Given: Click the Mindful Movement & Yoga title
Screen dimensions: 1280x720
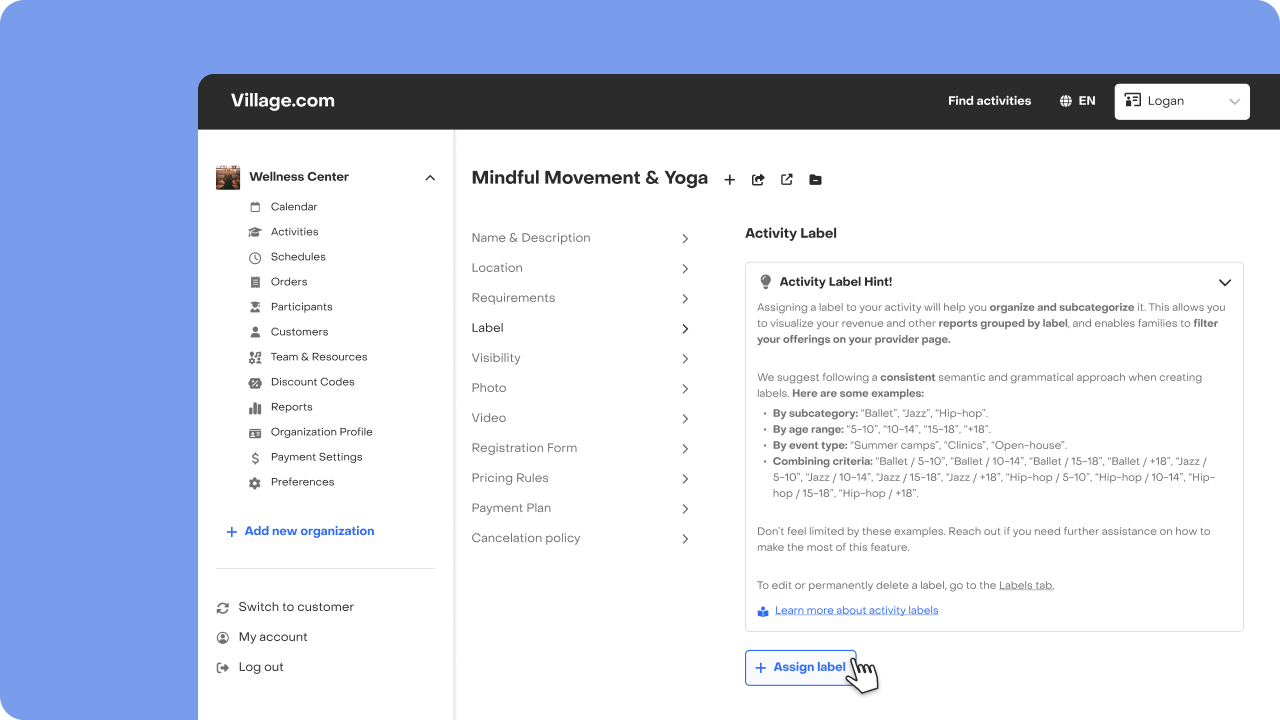Looking at the screenshot, I should coord(589,178).
